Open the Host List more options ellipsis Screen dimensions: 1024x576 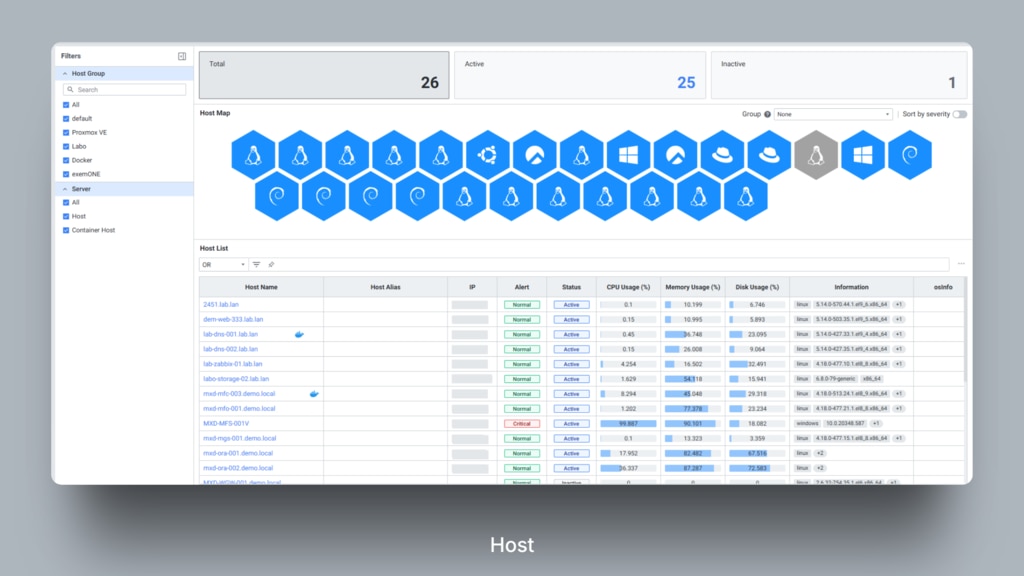(x=961, y=264)
